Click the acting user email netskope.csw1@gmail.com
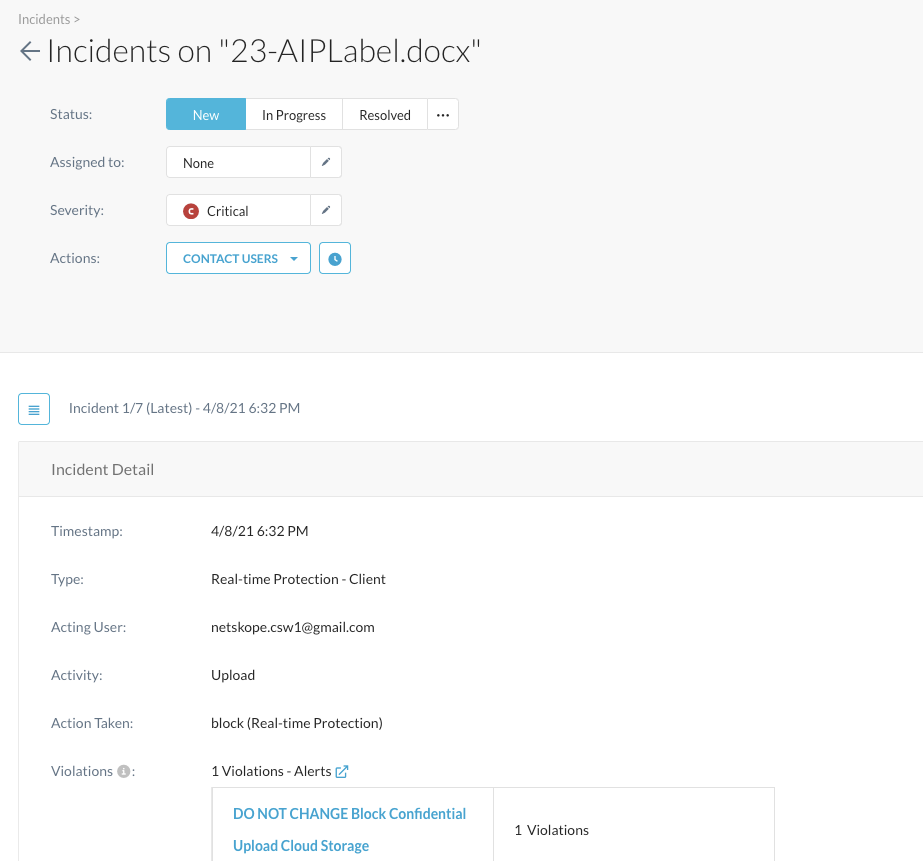The height and width of the screenshot is (861, 923). coord(292,627)
